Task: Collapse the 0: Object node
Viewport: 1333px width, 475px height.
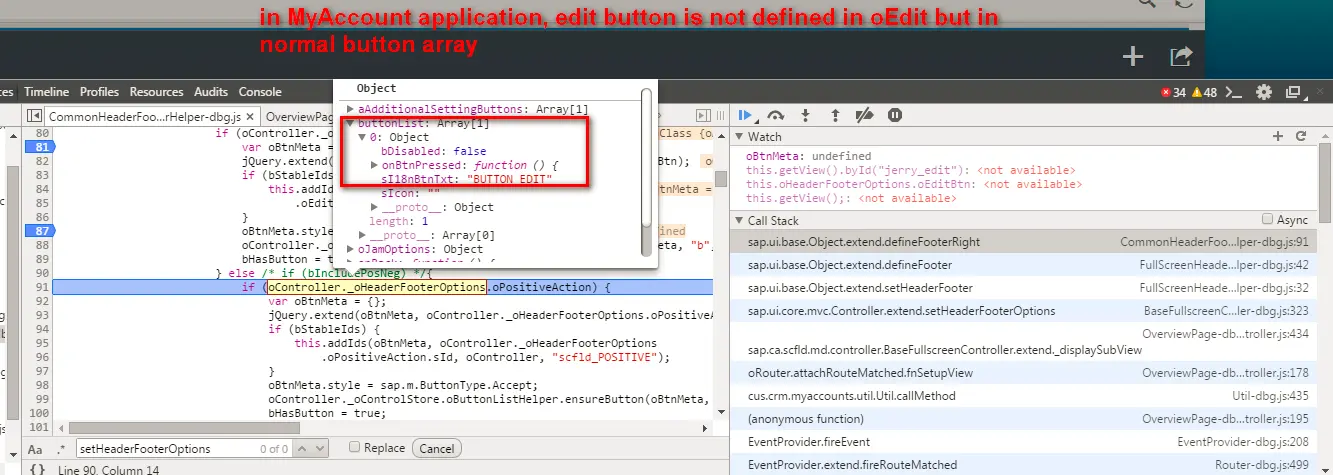Action: tap(362, 137)
